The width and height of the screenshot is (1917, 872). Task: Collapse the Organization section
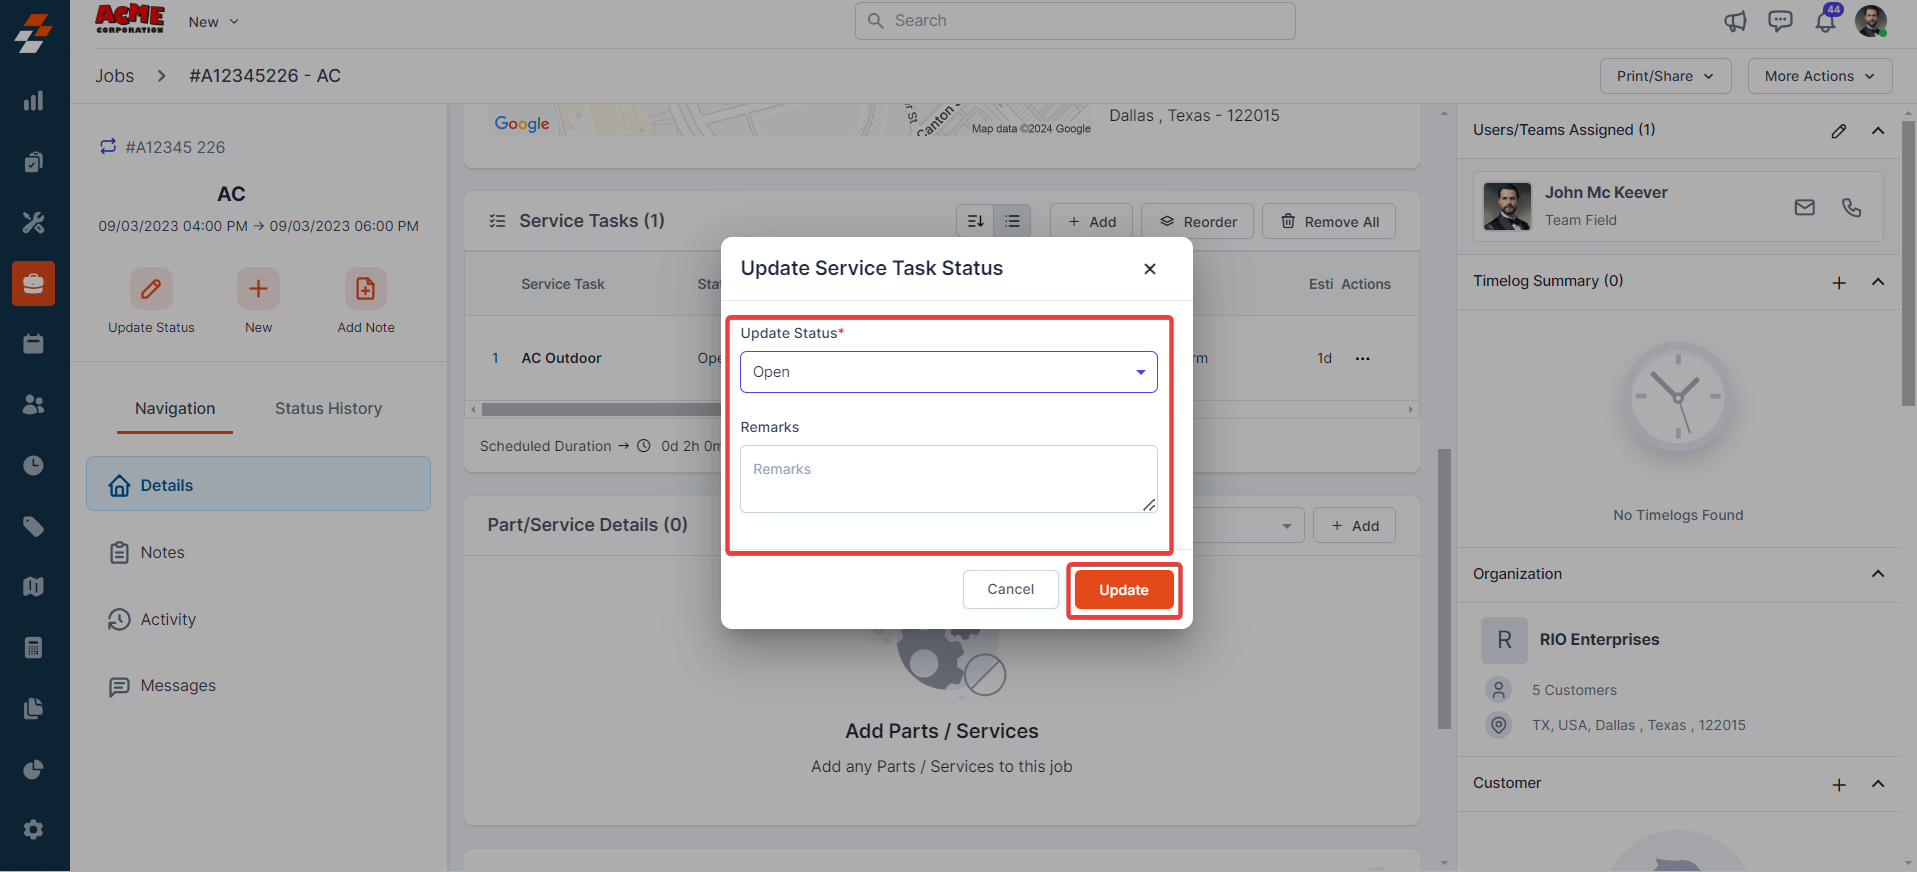(1877, 574)
